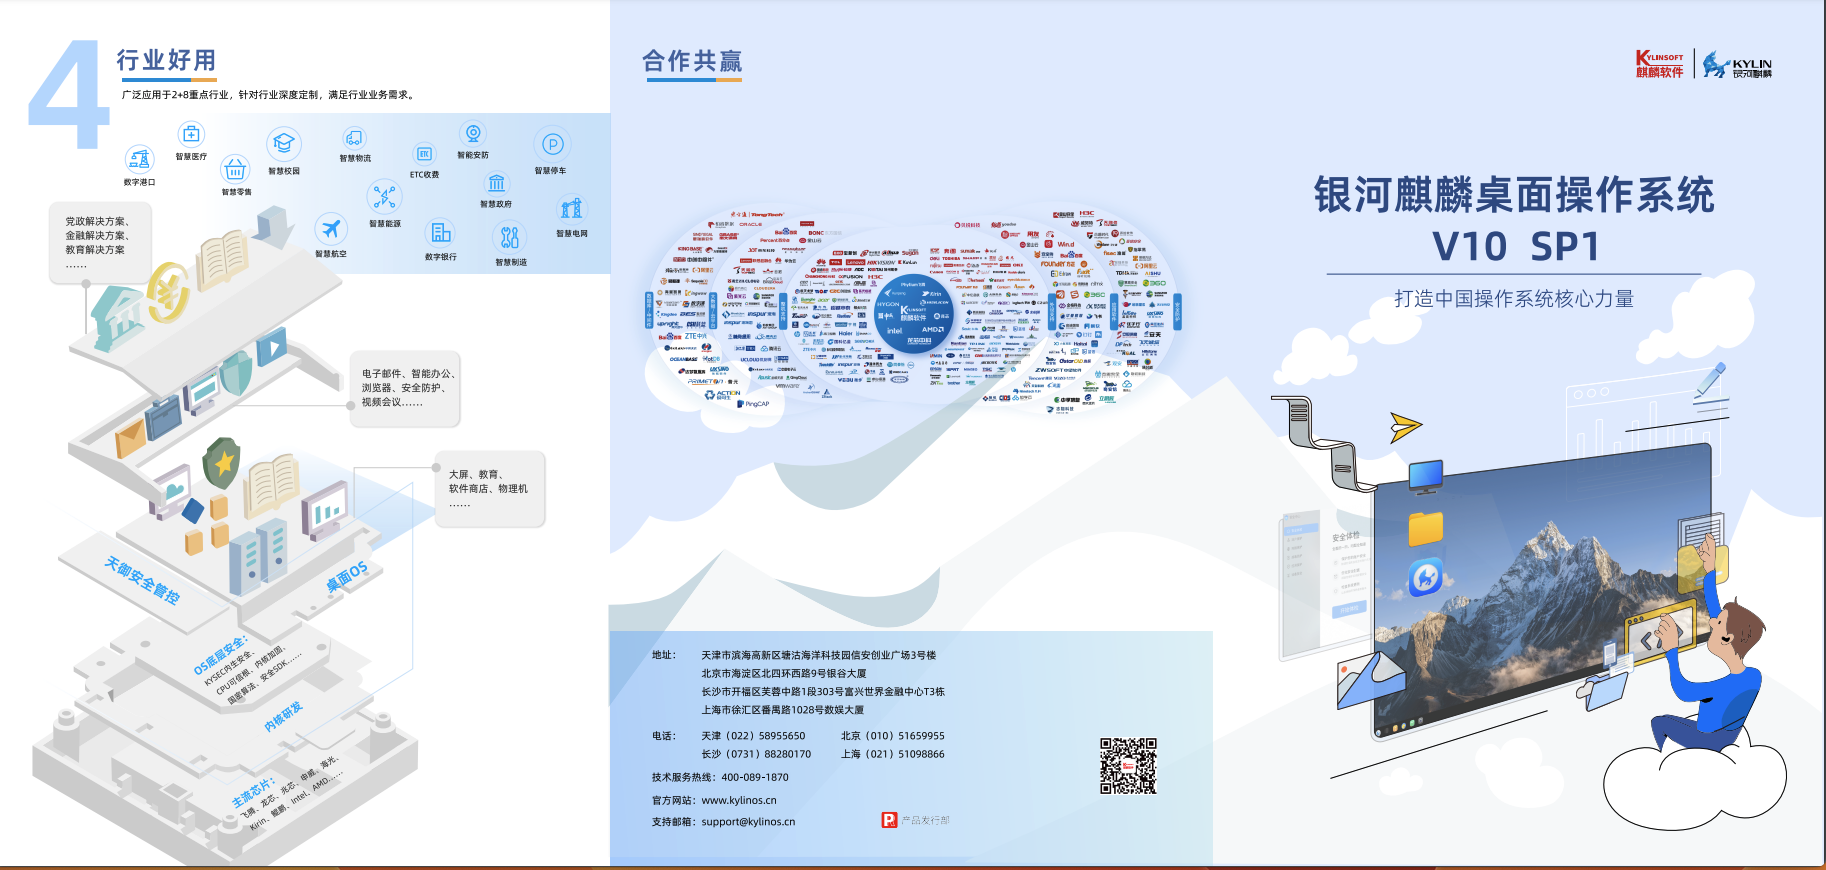
Task: Click the 智慧电网 power tower icon
Action: pos(571,209)
